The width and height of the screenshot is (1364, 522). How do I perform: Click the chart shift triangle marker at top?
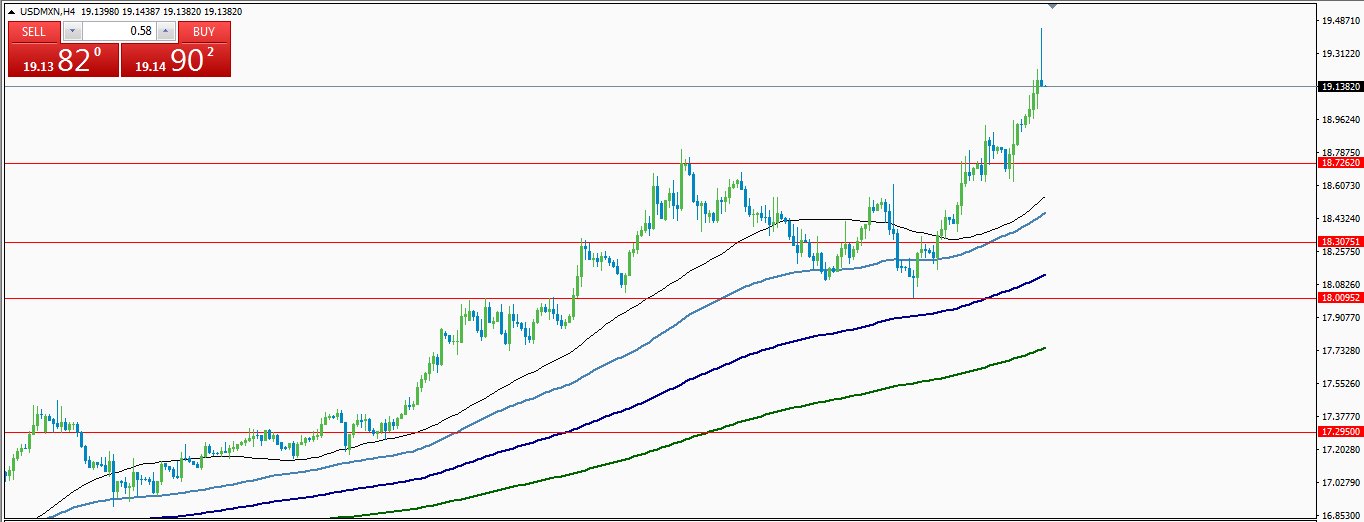coord(1053,7)
